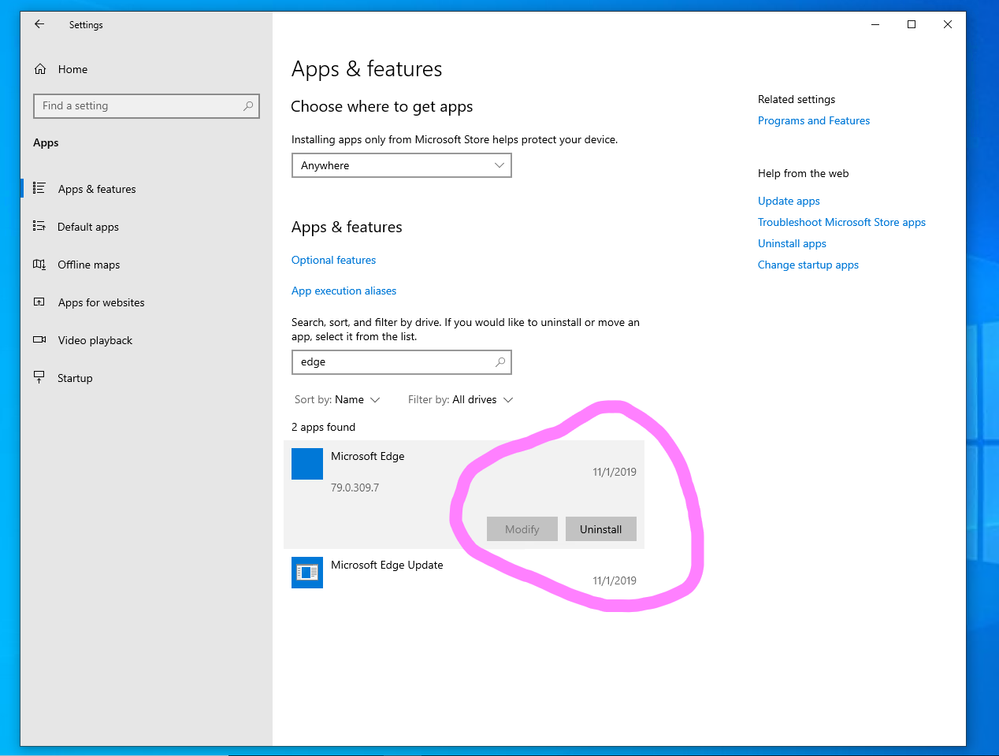Open Video playback page

click(x=147, y=340)
